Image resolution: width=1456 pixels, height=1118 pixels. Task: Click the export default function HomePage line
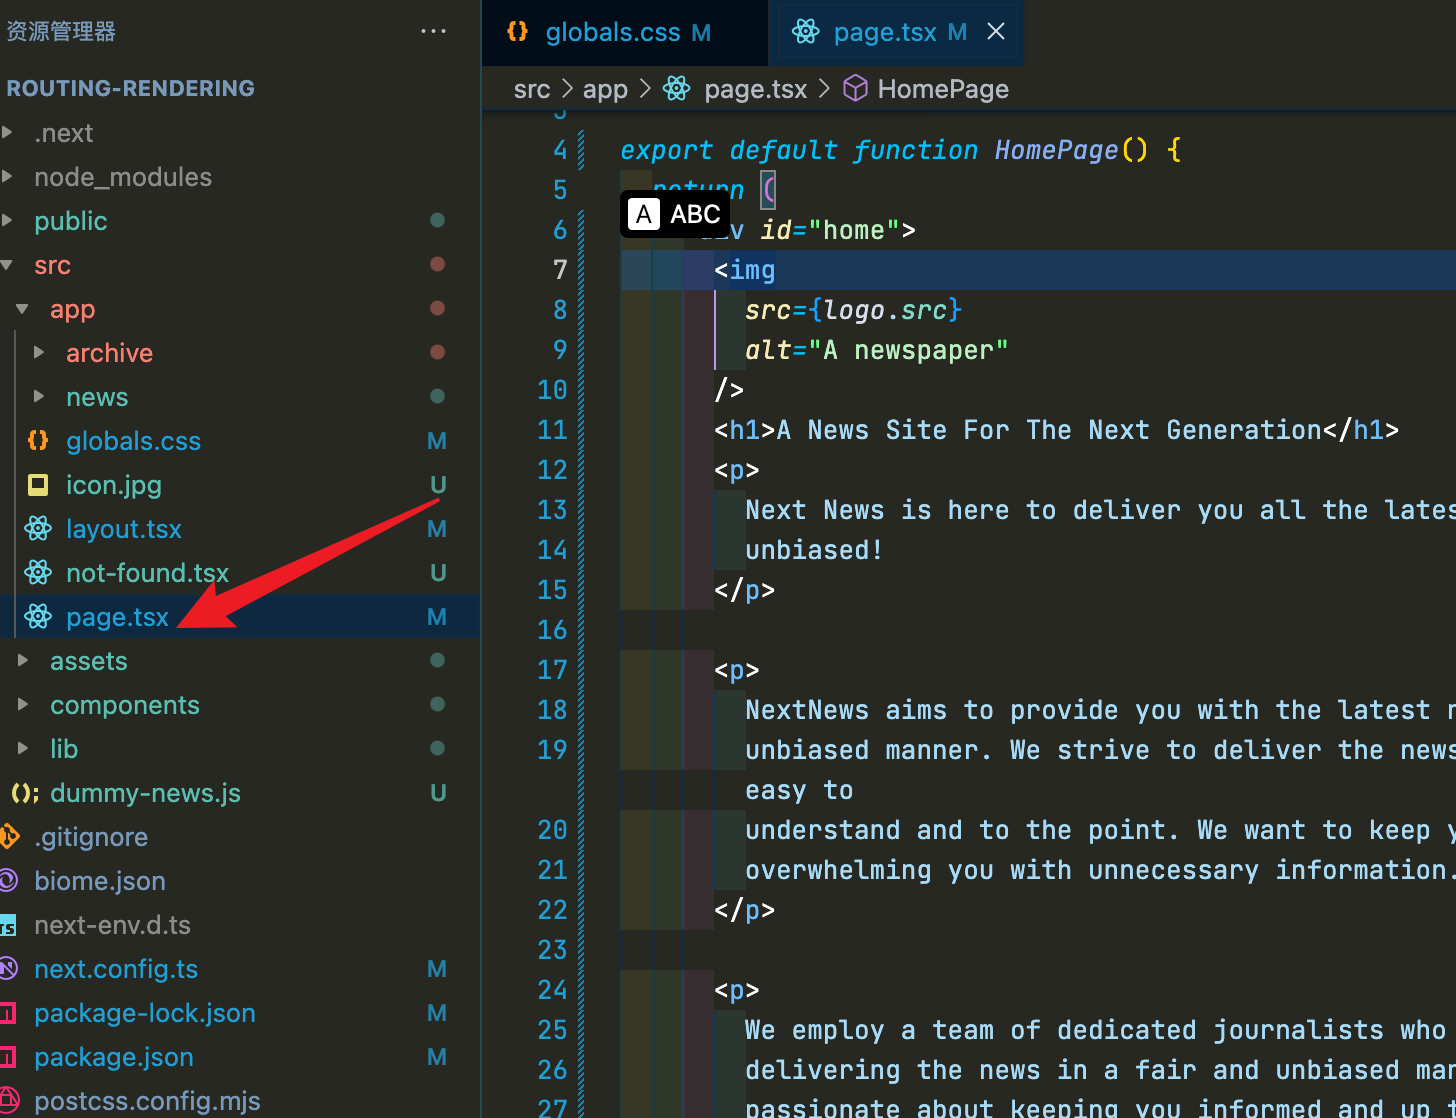click(x=901, y=150)
